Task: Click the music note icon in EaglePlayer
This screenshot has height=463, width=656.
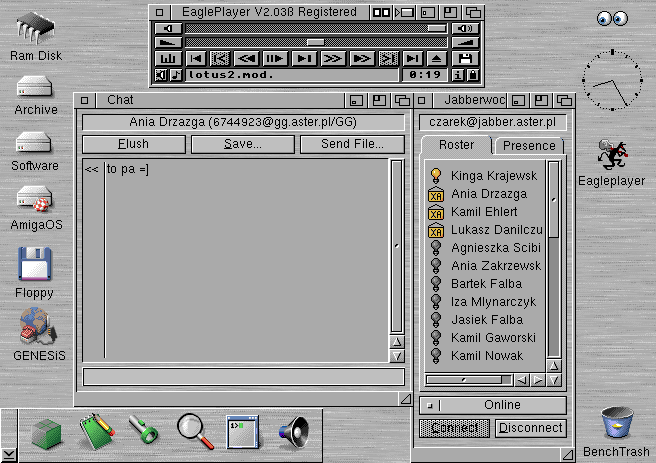Action: [x=176, y=75]
